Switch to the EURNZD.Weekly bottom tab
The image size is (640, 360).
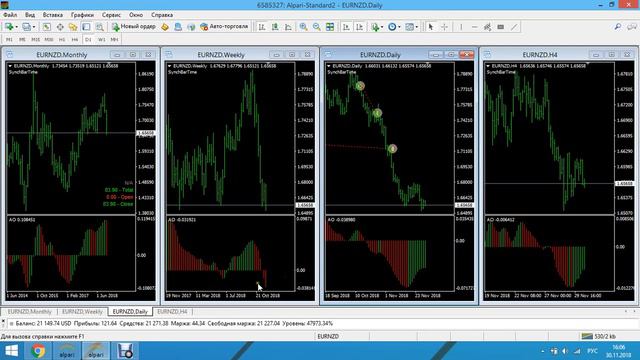tap(82, 311)
